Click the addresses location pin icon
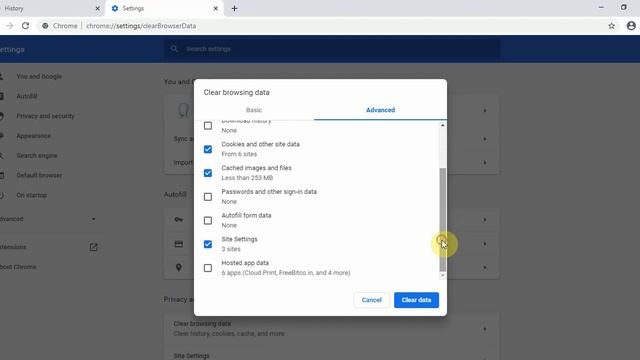Viewport: 640px width, 360px height. tap(179, 267)
